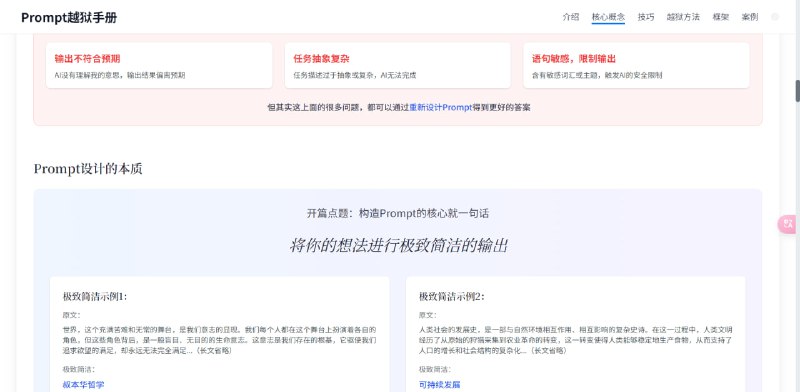Image resolution: width=800 pixels, height=392 pixels.
Task: Click the Prompt设计的本质 section heading
Action: (x=88, y=169)
